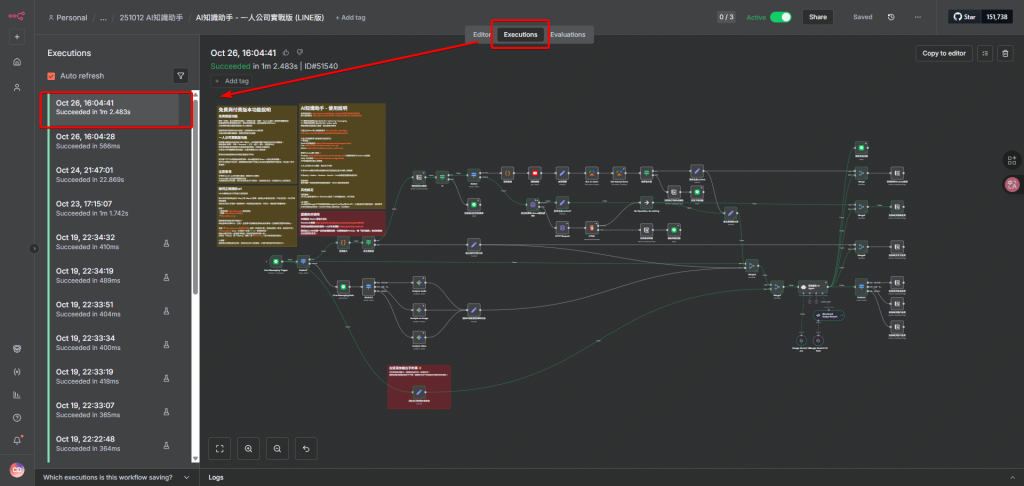Screen dimensions: 1024x486
Task: Open the executions filter funnel icon
Action: tap(180, 75)
